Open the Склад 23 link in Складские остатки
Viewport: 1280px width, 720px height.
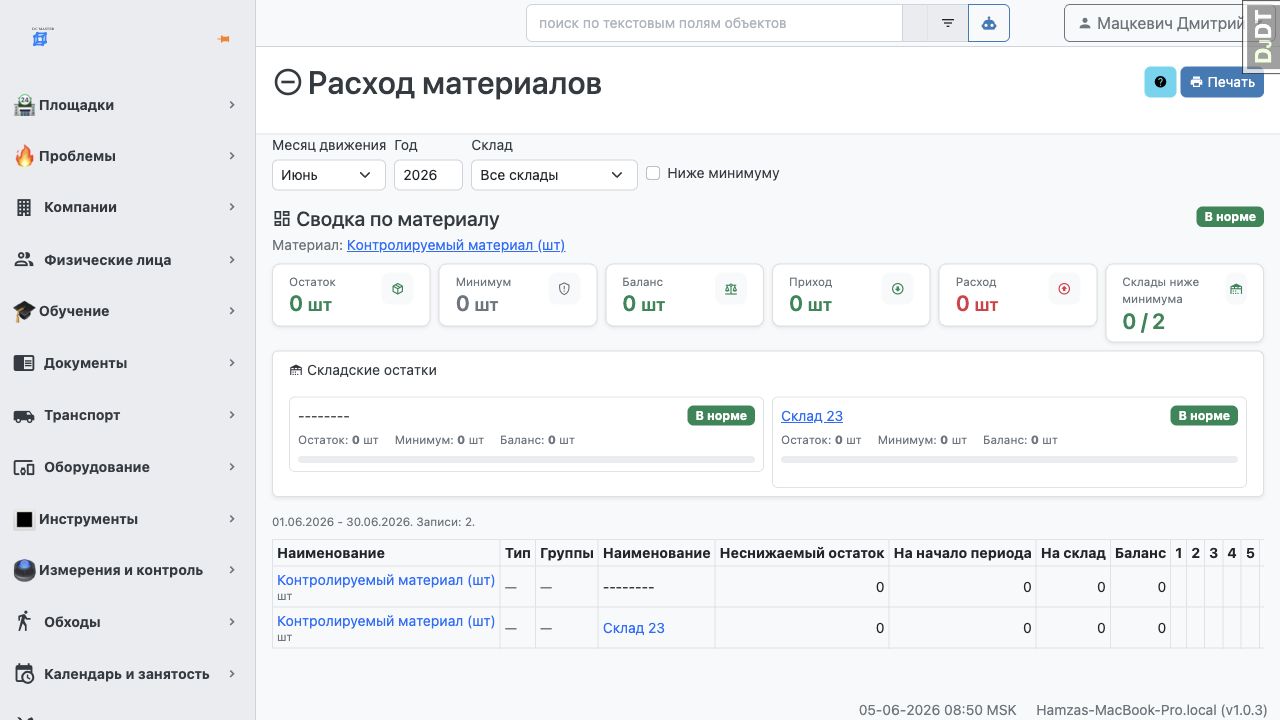point(812,416)
